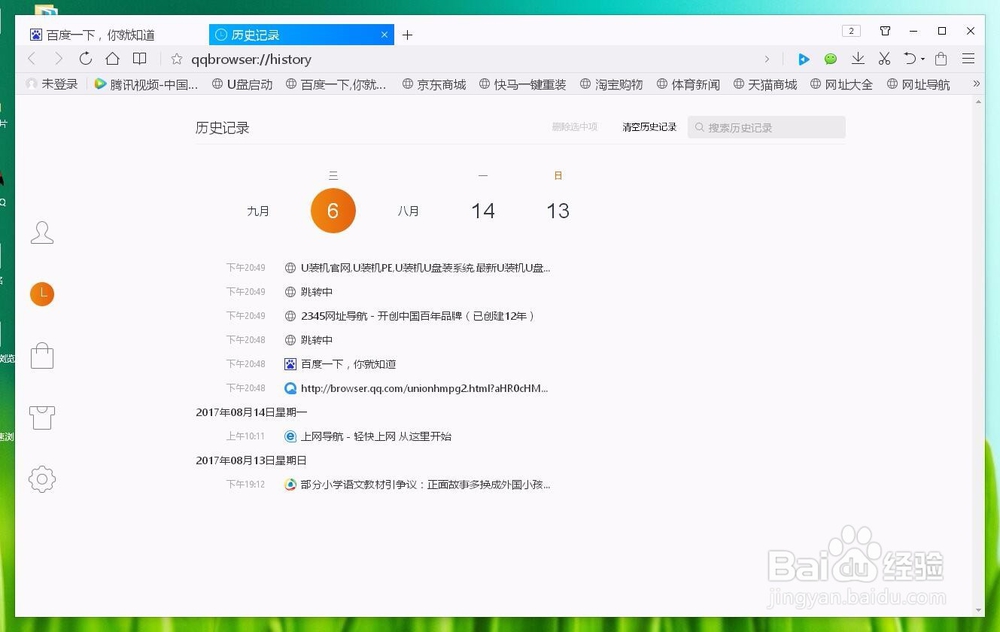1000x632 pixels.
Task: Open the user profile icon in sidebar
Action: [x=42, y=232]
